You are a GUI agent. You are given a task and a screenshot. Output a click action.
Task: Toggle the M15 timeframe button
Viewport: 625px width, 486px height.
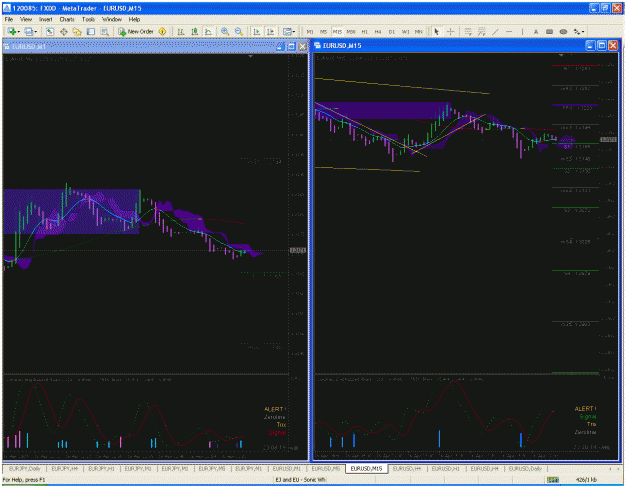coord(337,31)
